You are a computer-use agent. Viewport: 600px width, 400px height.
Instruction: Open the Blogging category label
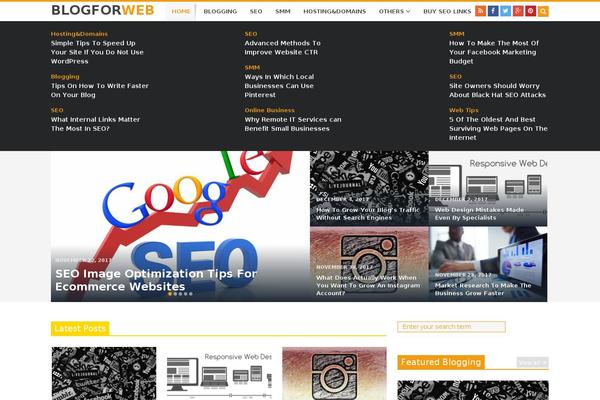tap(65, 77)
